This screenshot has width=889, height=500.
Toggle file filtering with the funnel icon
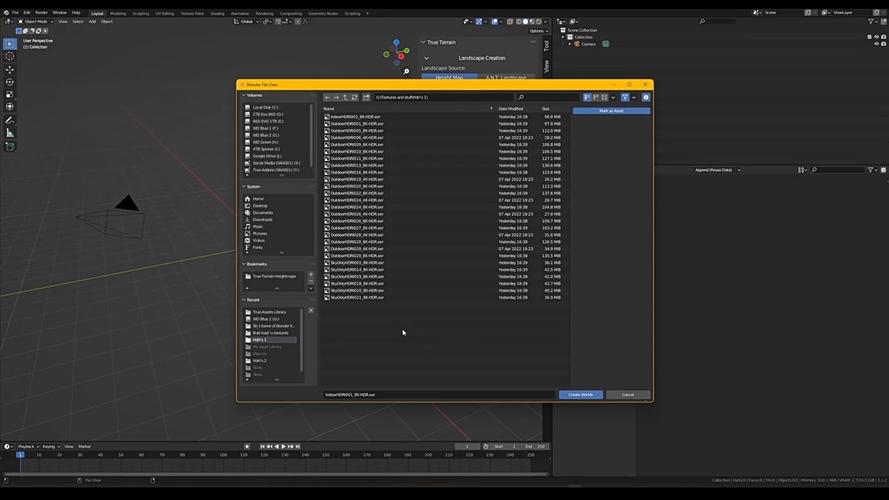click(625, 98)
